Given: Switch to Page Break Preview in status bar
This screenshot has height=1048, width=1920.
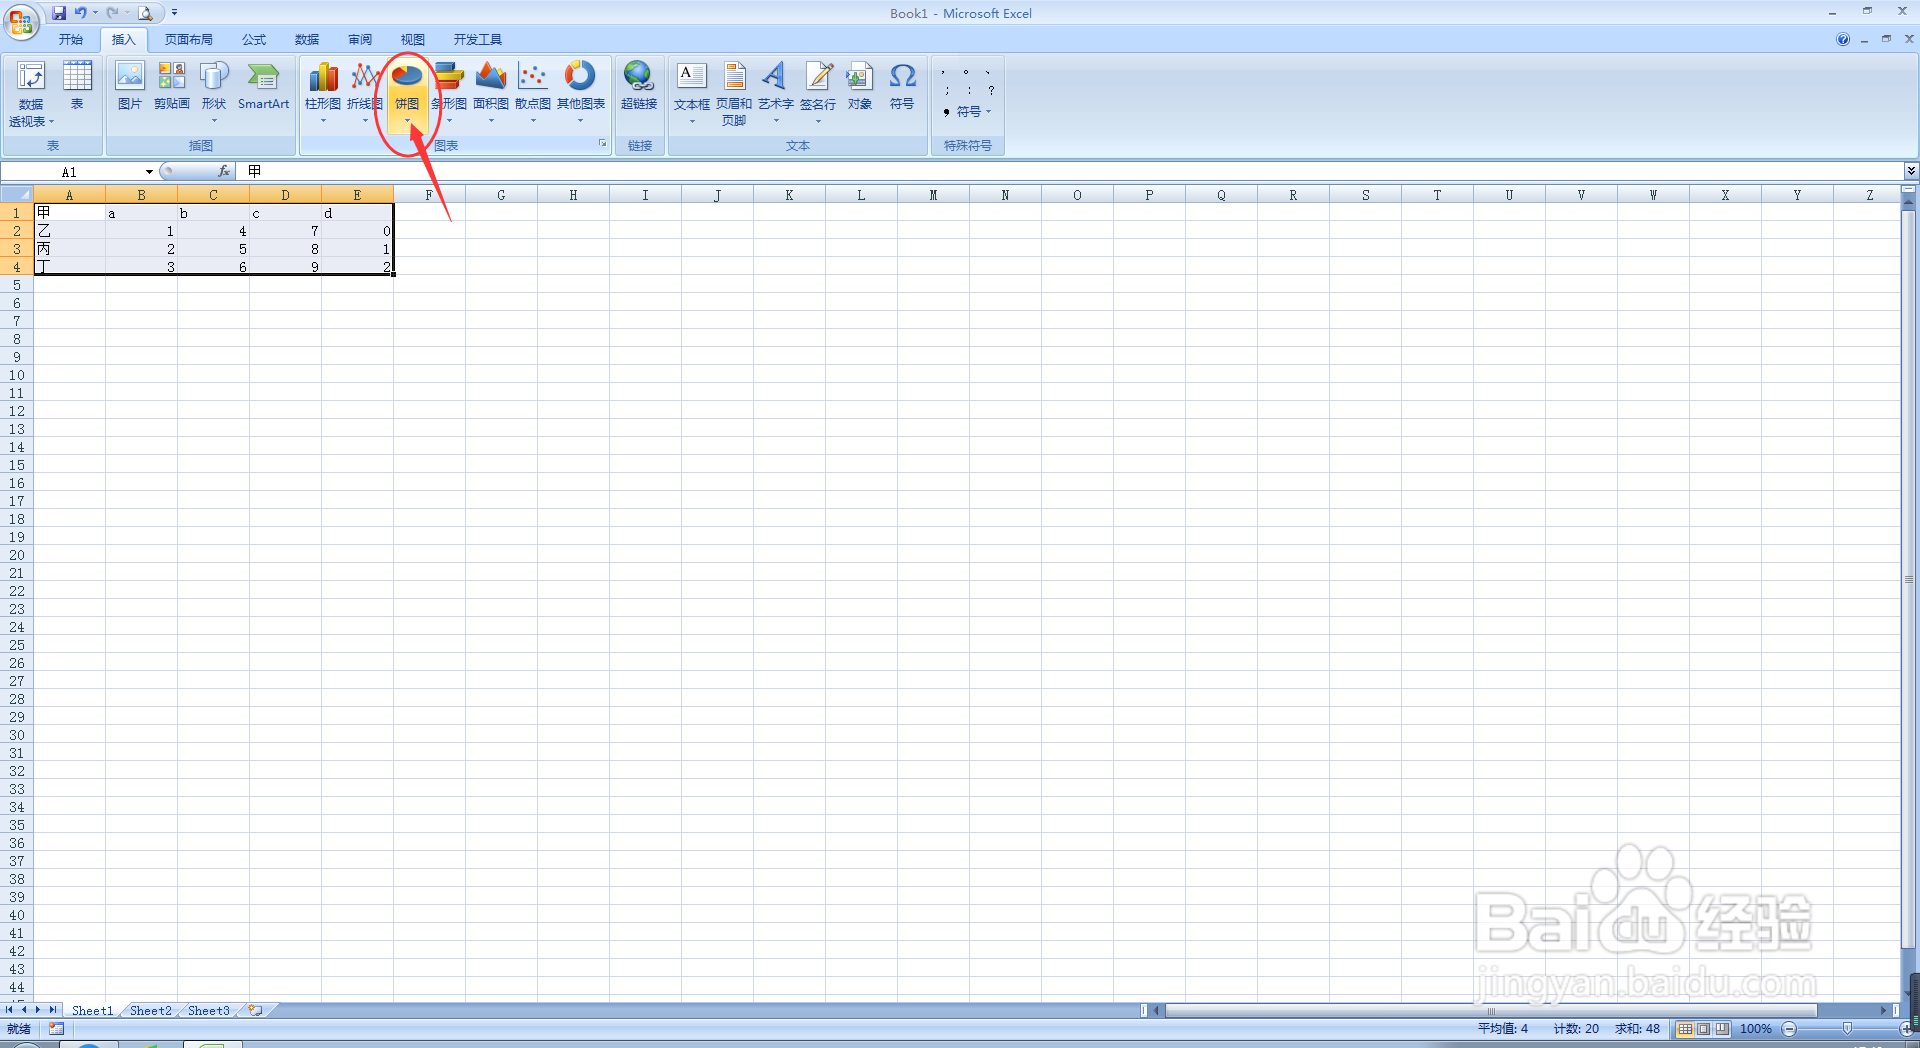Looking at the screenshot, I should [1722, 1028].
